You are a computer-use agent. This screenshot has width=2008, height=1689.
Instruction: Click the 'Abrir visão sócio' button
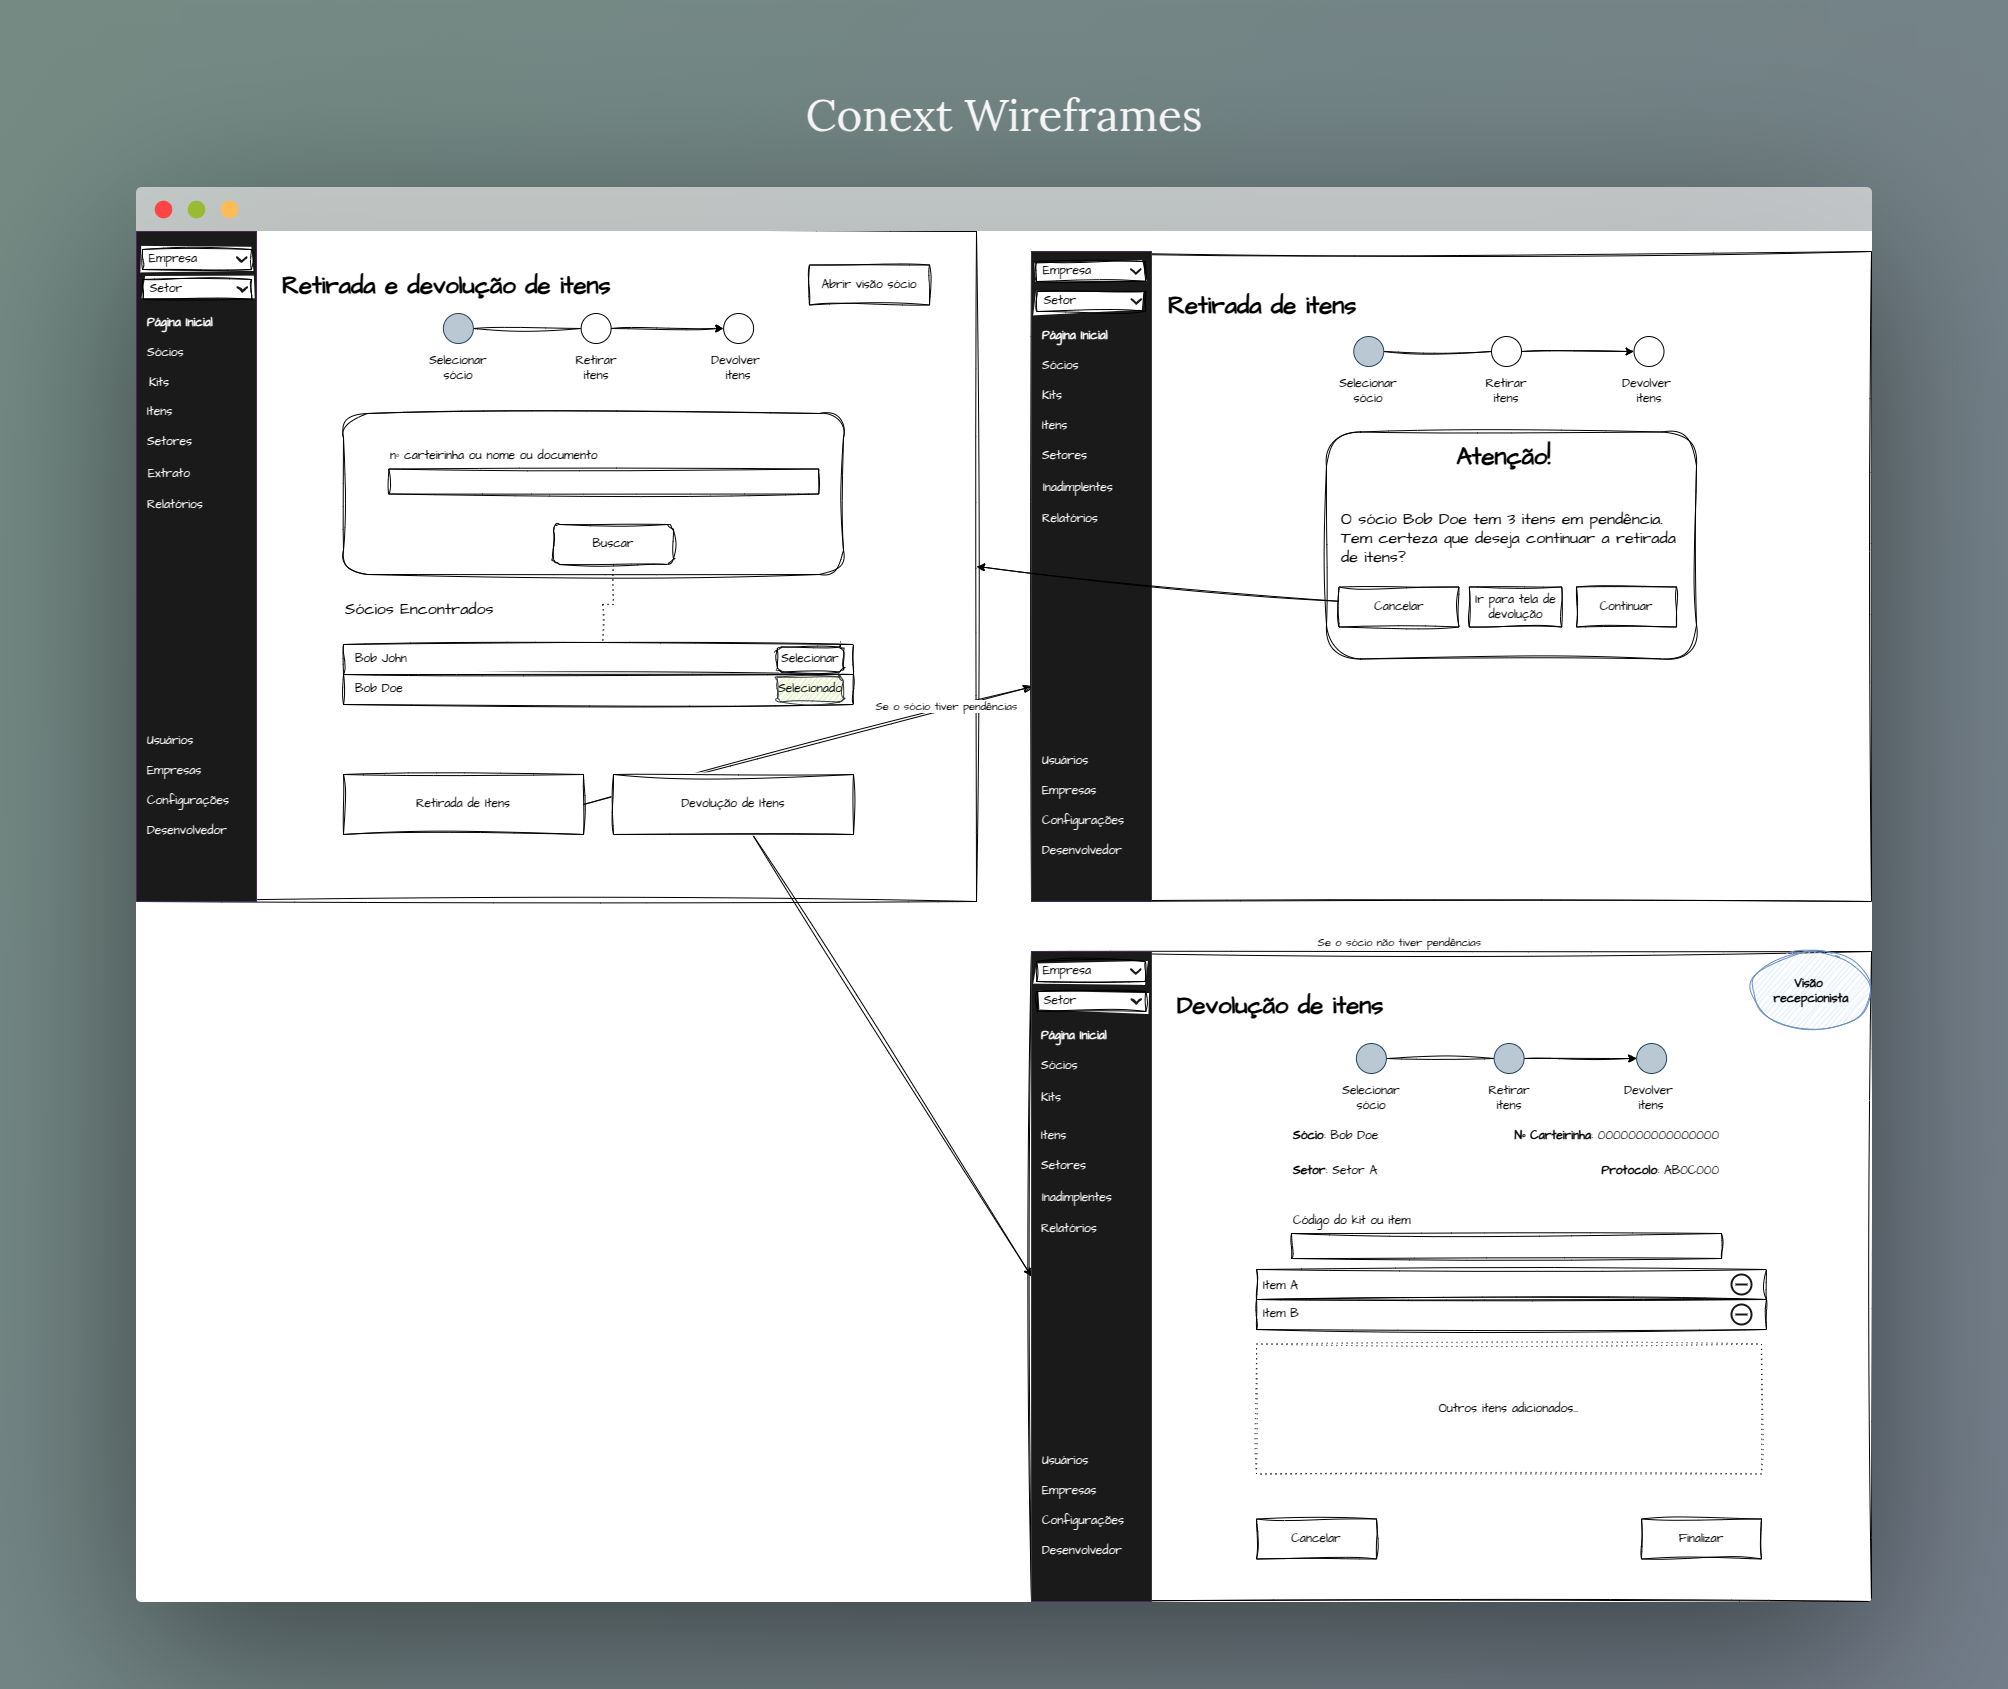868,284
